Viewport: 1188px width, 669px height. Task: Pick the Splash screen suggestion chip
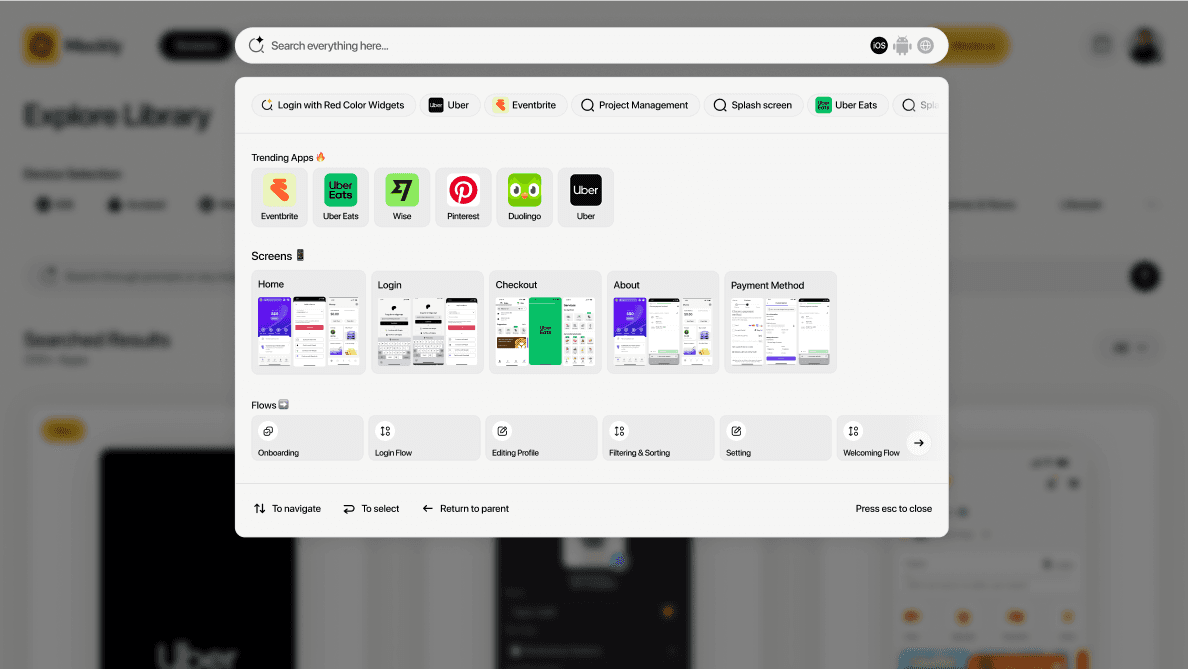(754, 105)
